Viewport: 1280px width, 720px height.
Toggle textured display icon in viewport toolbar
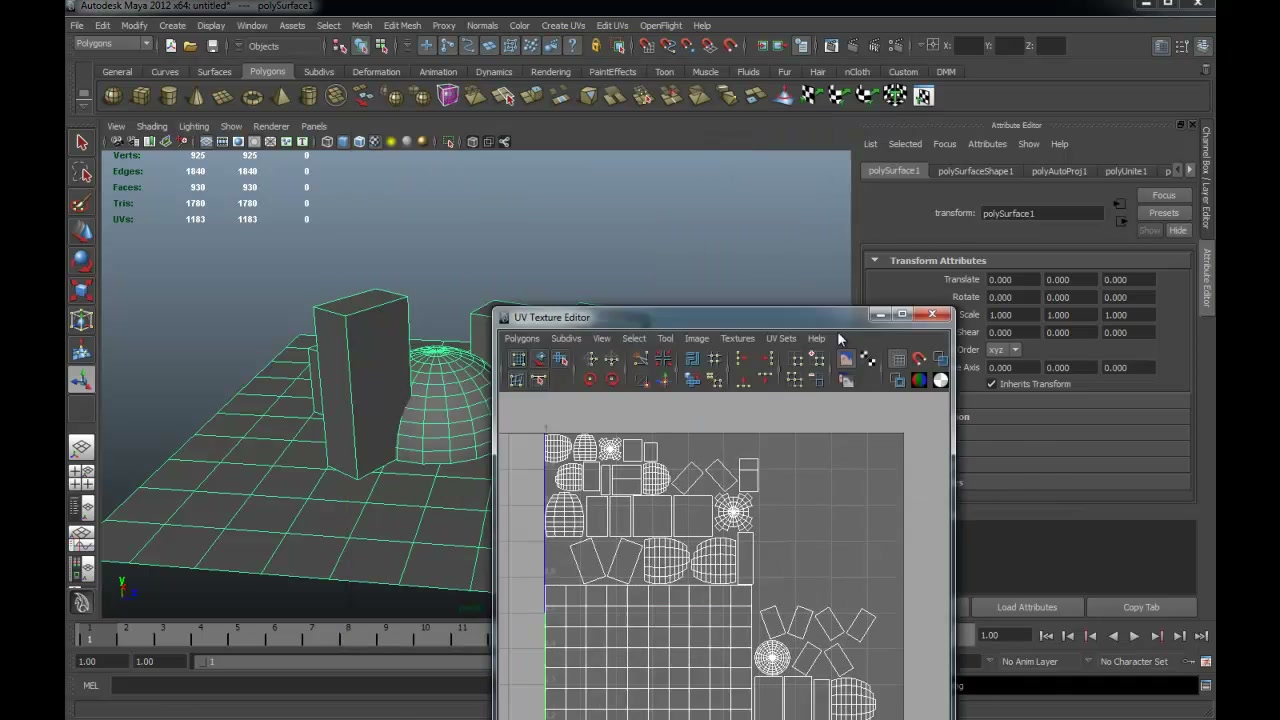pyautogui.click(x=375, y=142)
